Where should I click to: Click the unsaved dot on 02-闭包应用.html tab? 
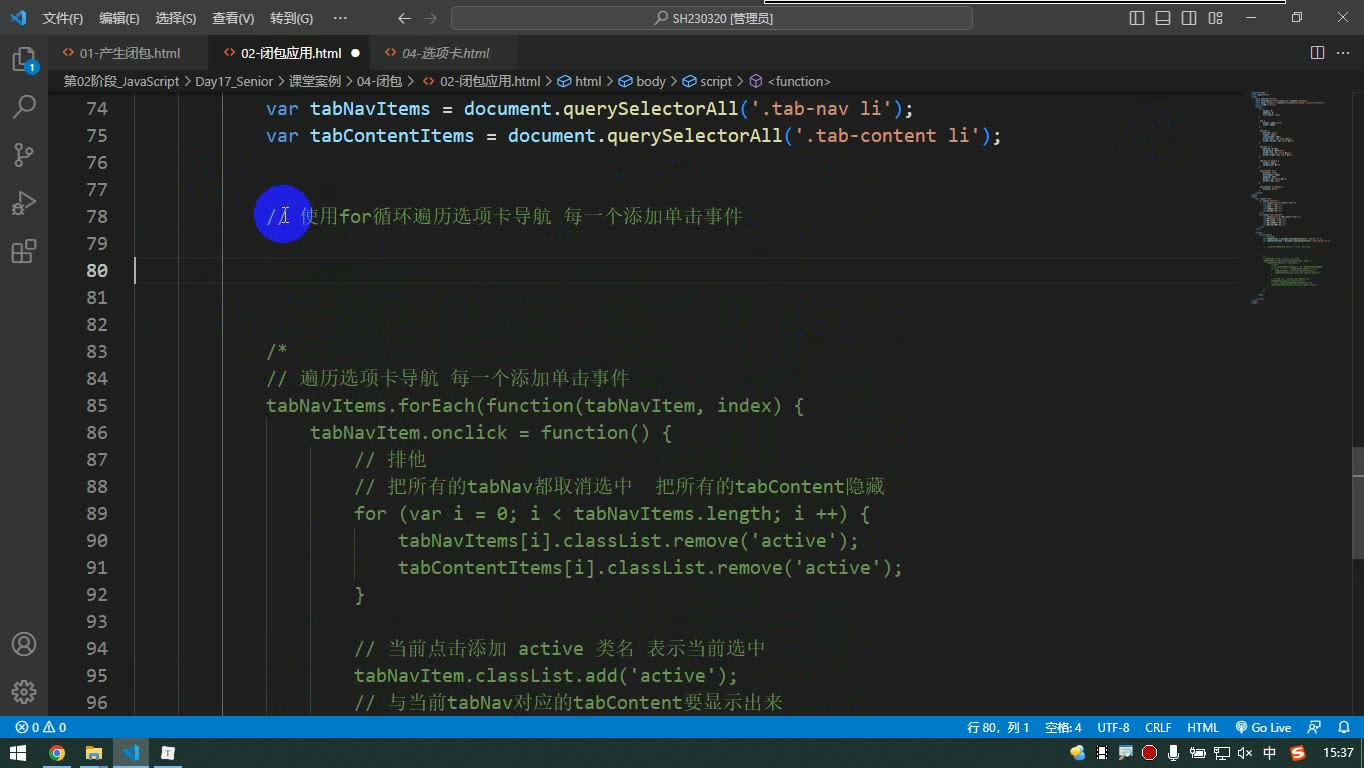pos(355,53)
